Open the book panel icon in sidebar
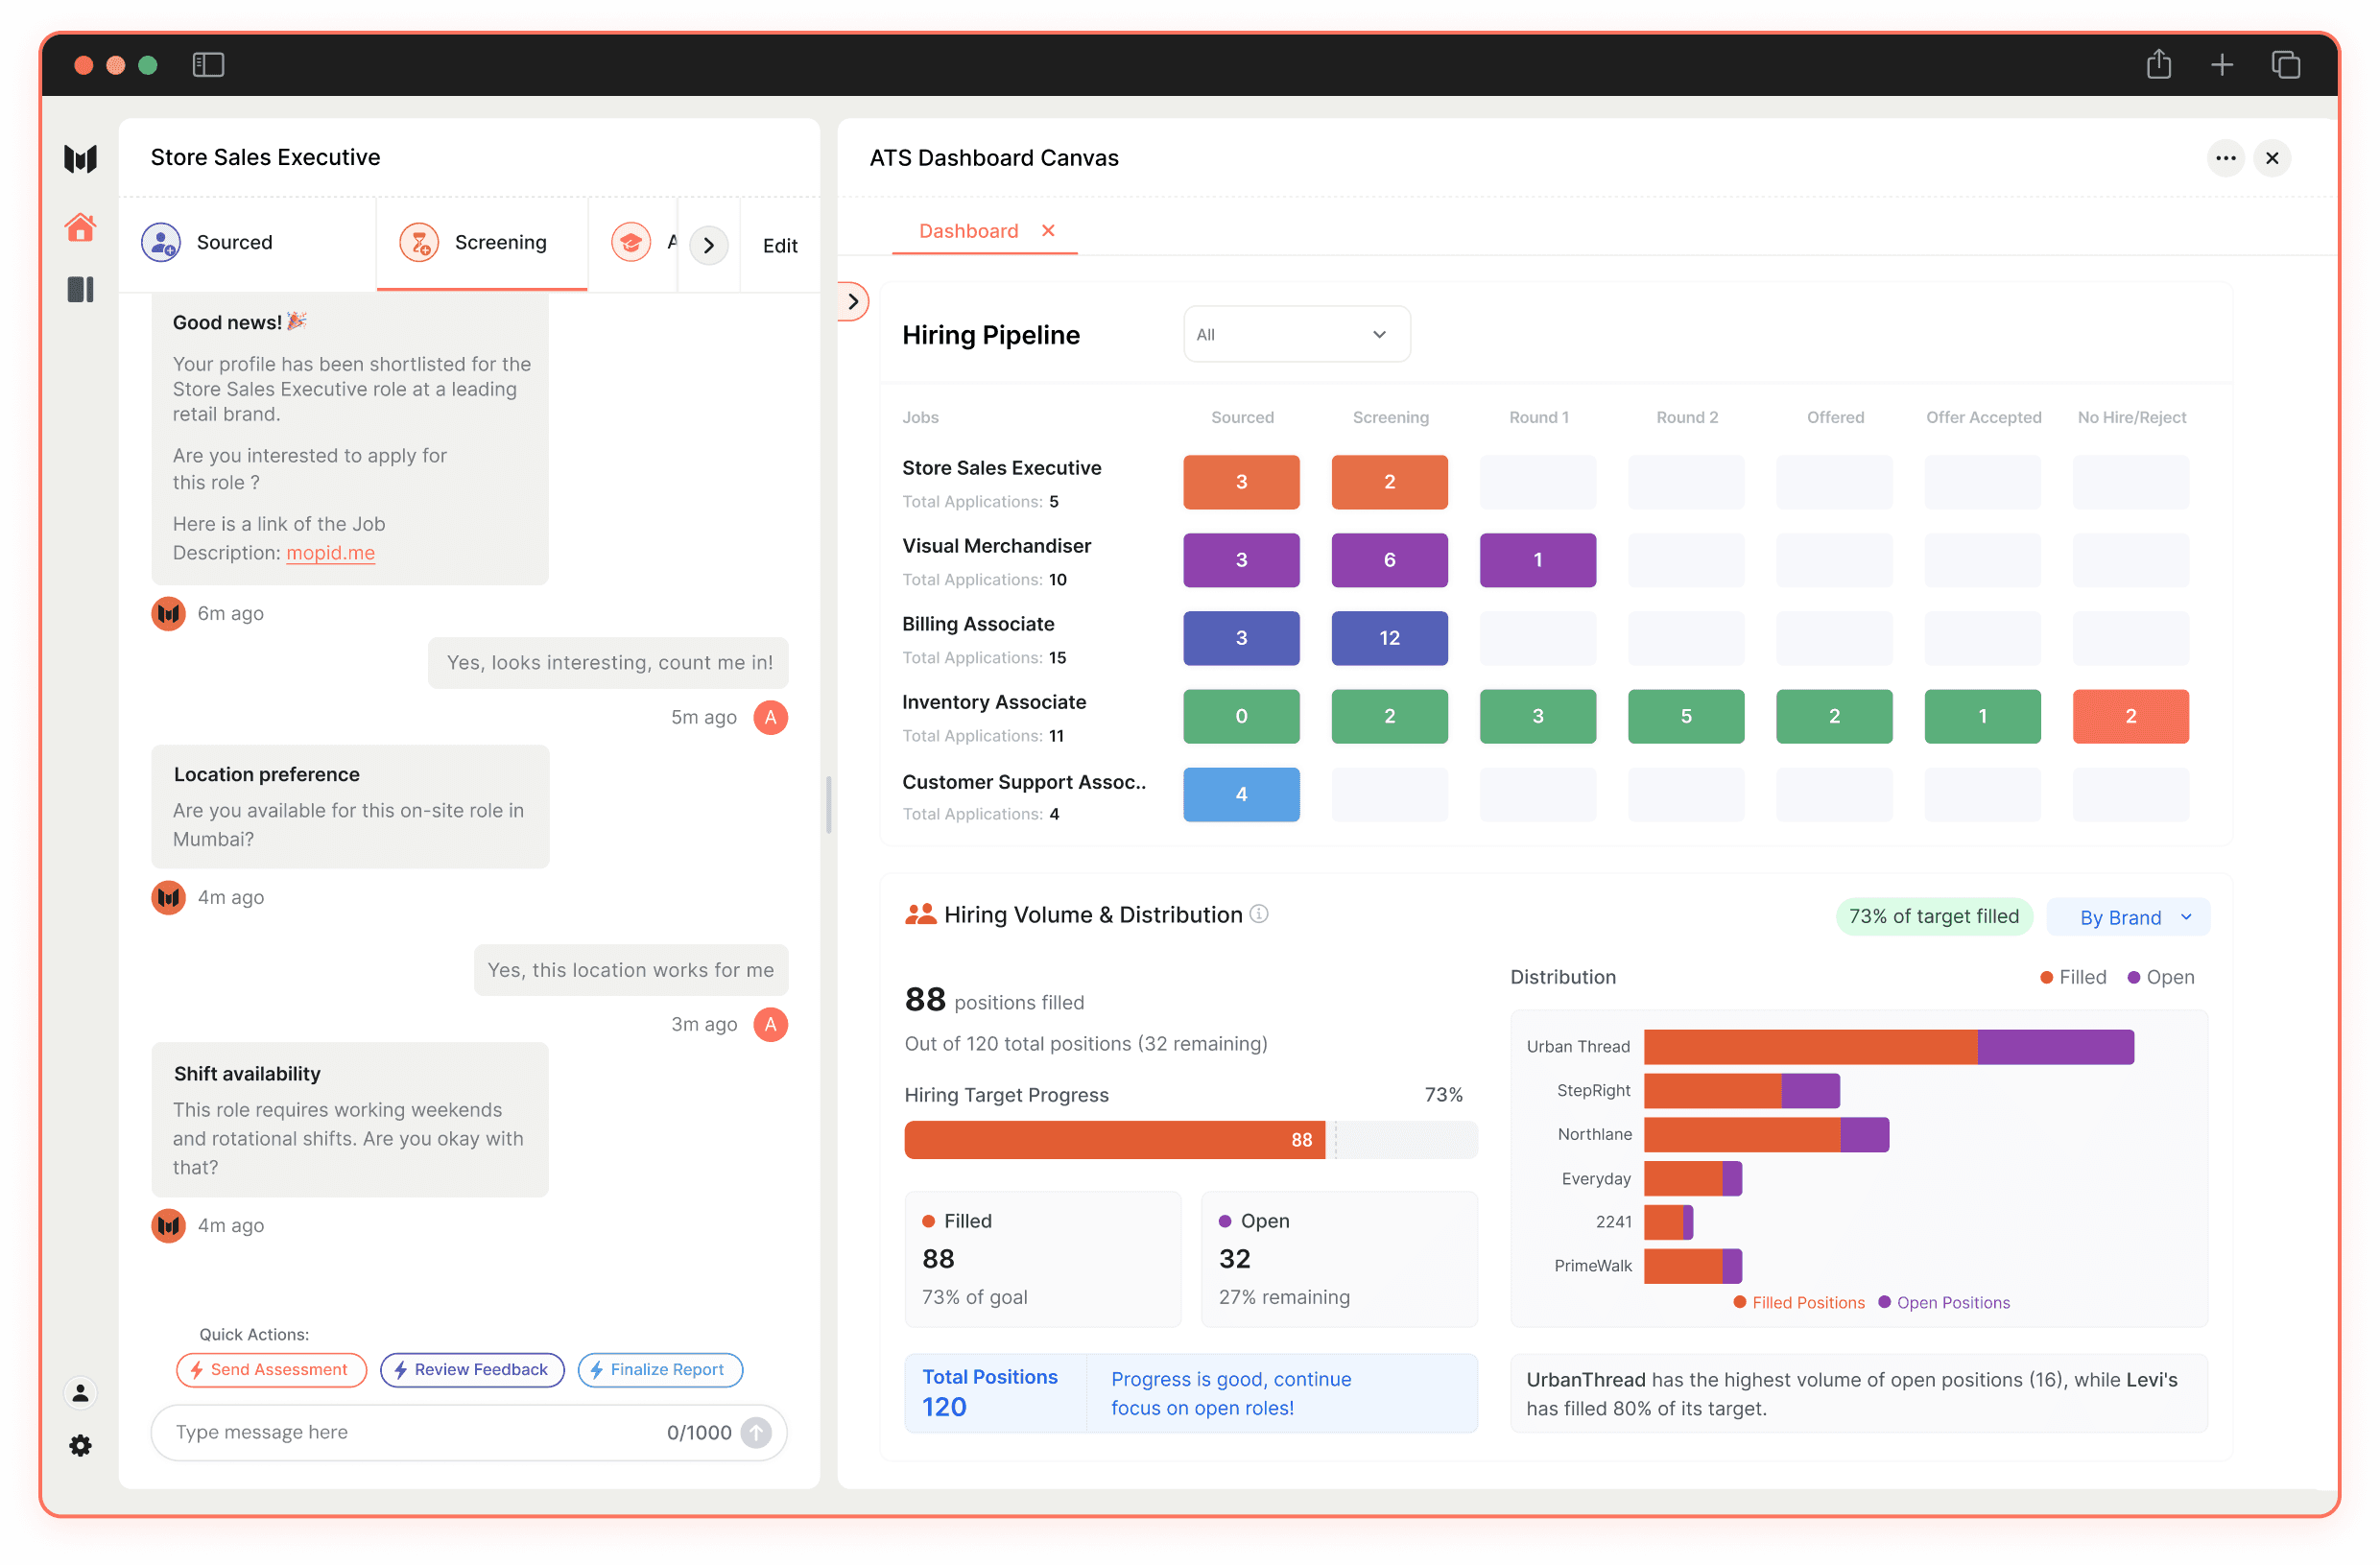Screen dimensions: 2380x1565 coord(80,290)
